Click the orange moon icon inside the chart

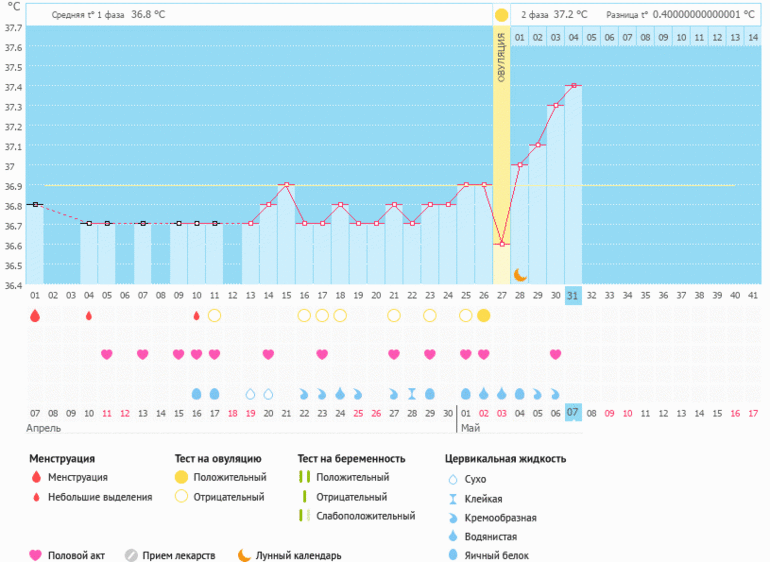coord(520,274)
